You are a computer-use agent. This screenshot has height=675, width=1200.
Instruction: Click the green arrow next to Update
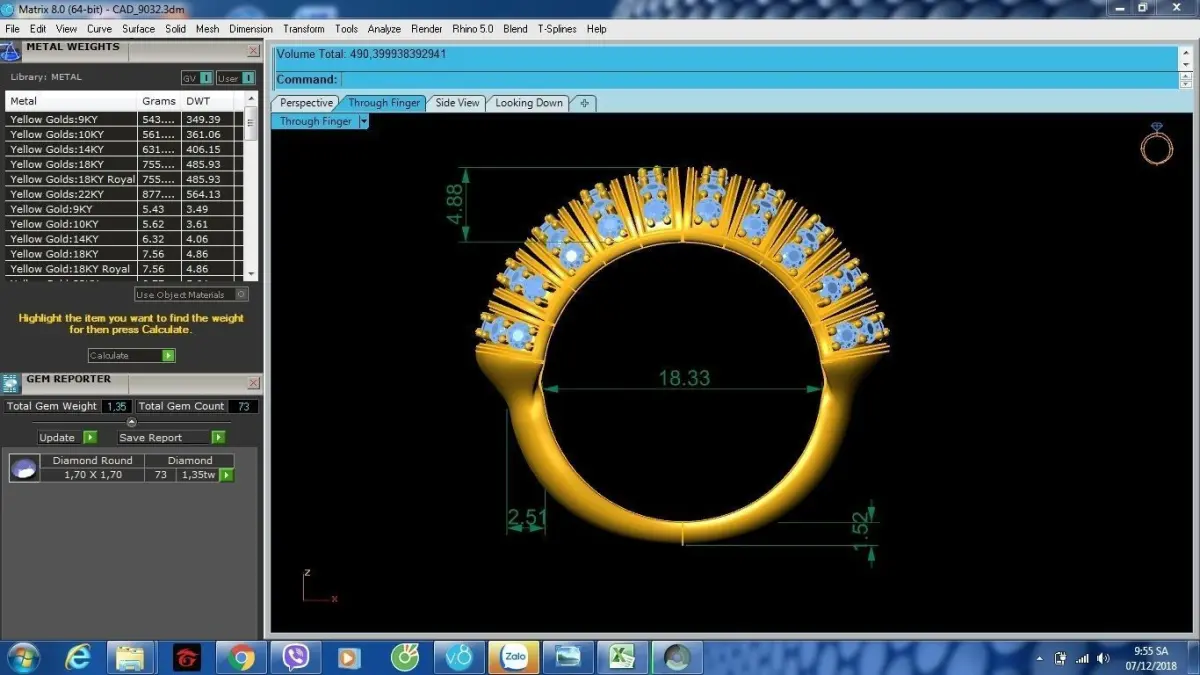click(x=90, y=437)
